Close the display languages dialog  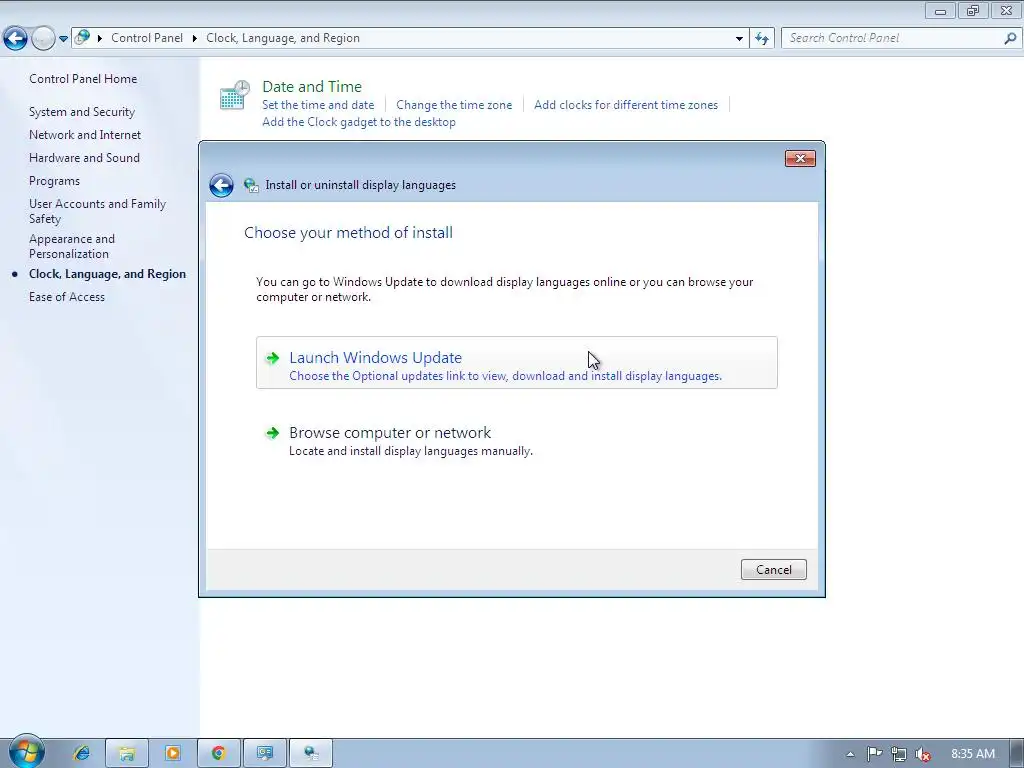point(800,159)
